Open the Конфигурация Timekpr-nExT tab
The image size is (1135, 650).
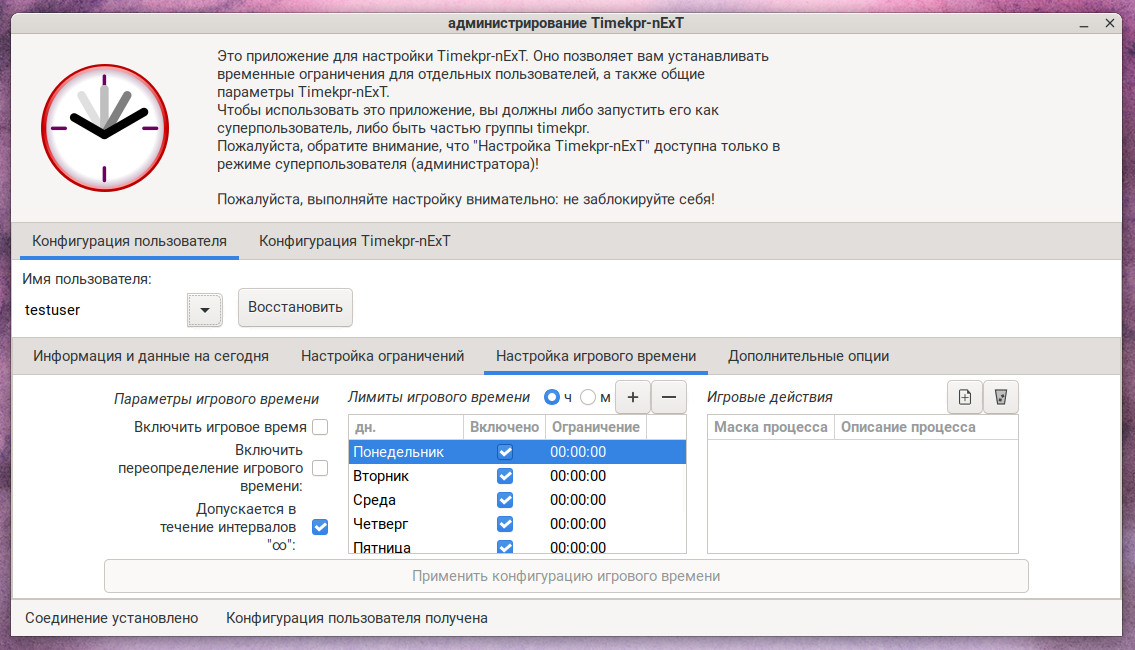[x=354, y=241]
